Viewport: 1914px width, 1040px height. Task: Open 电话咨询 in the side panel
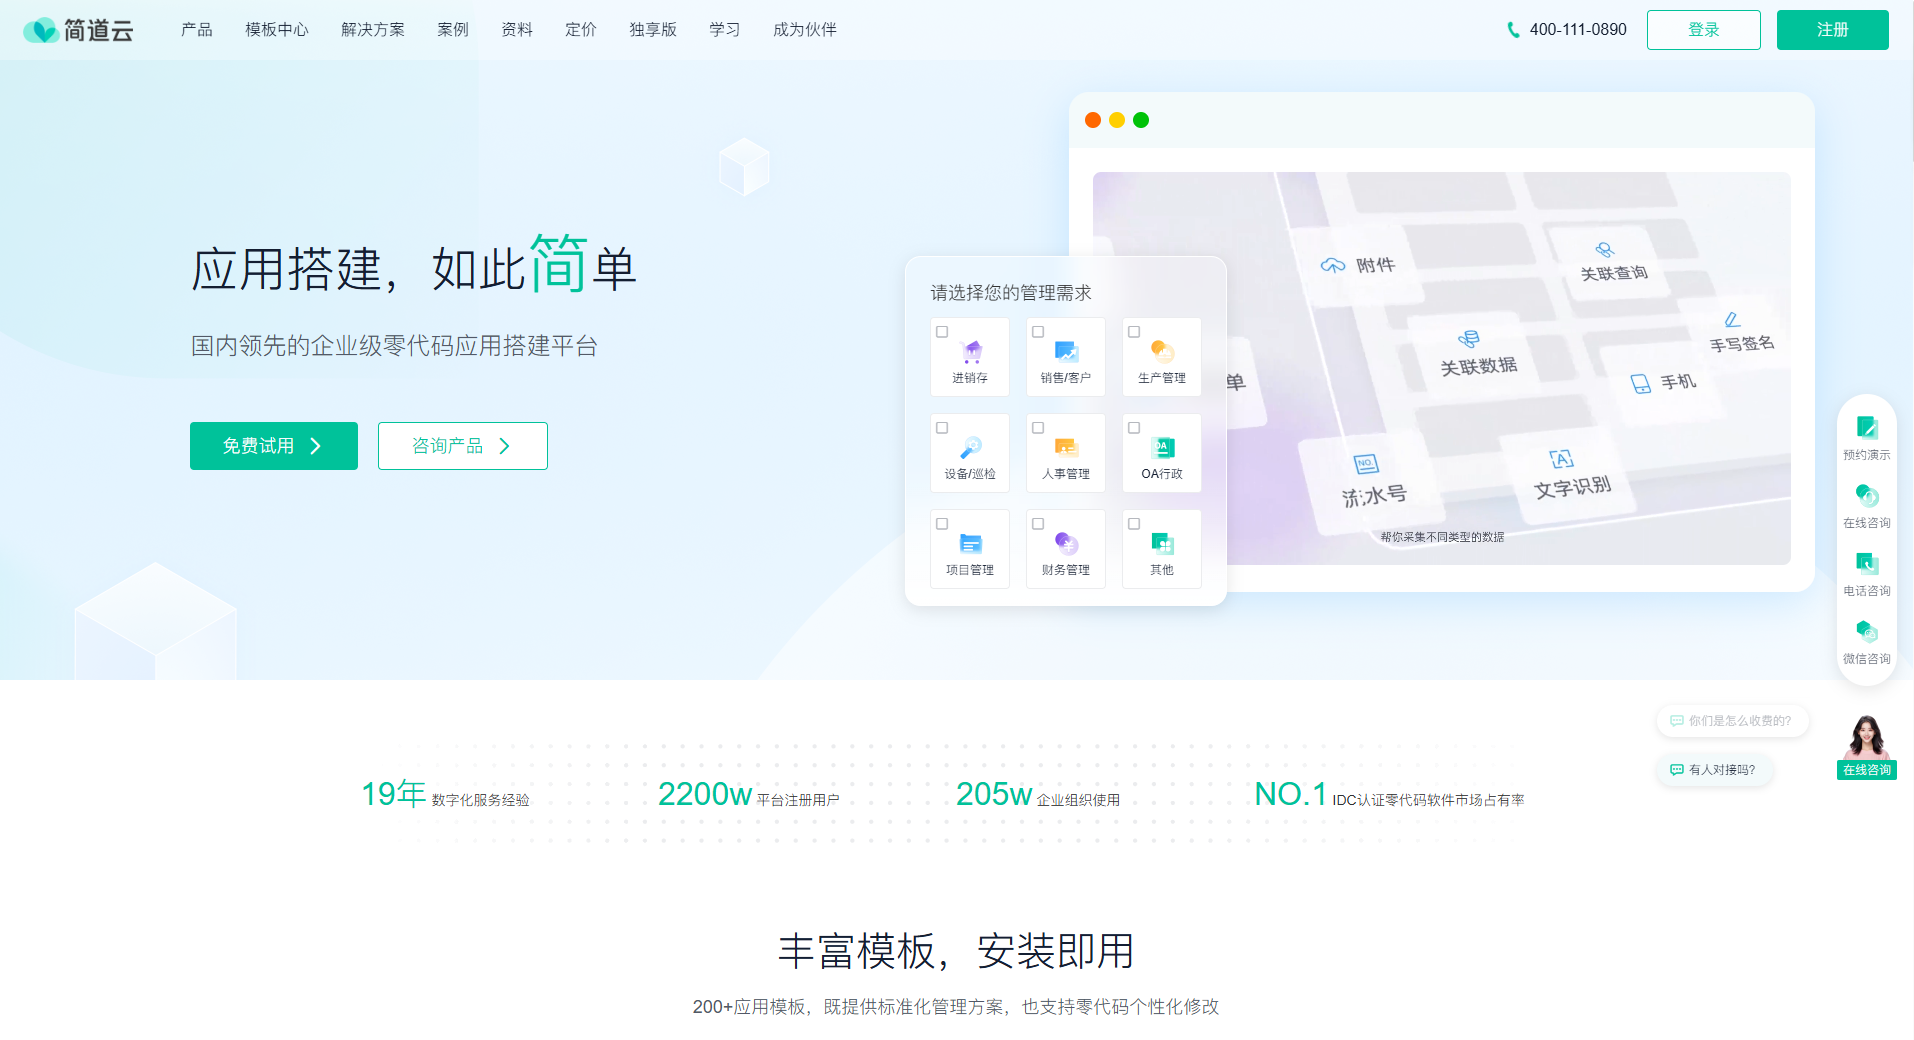click(1867, 574)
